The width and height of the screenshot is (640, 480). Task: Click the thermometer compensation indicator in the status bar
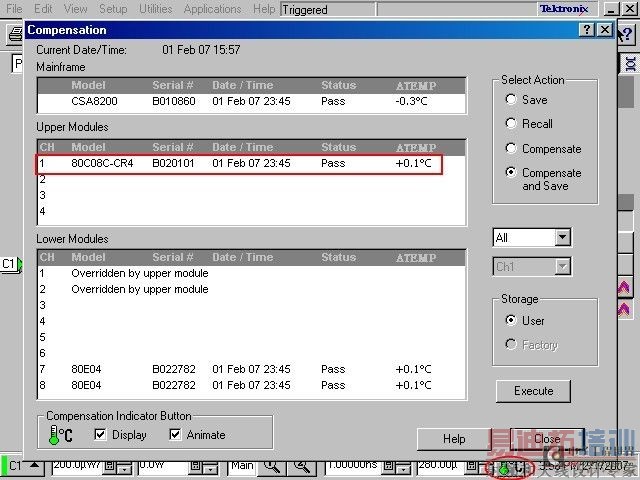click(x=511, y=467)
